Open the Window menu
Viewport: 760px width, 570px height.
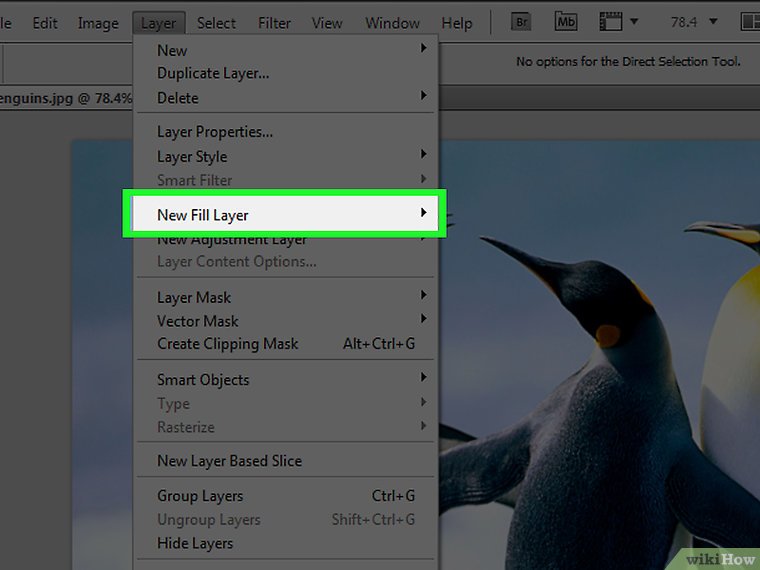click(392, 23)
